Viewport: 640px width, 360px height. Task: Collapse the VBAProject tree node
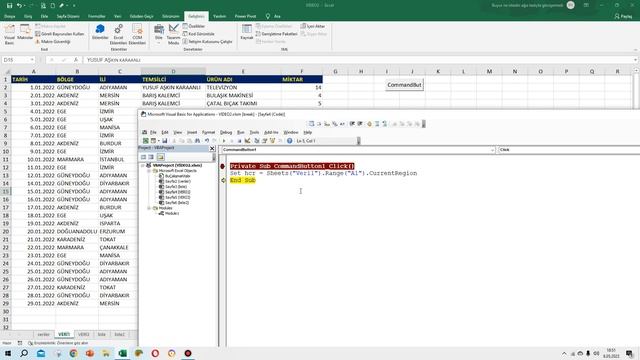[x=143, y=166]
